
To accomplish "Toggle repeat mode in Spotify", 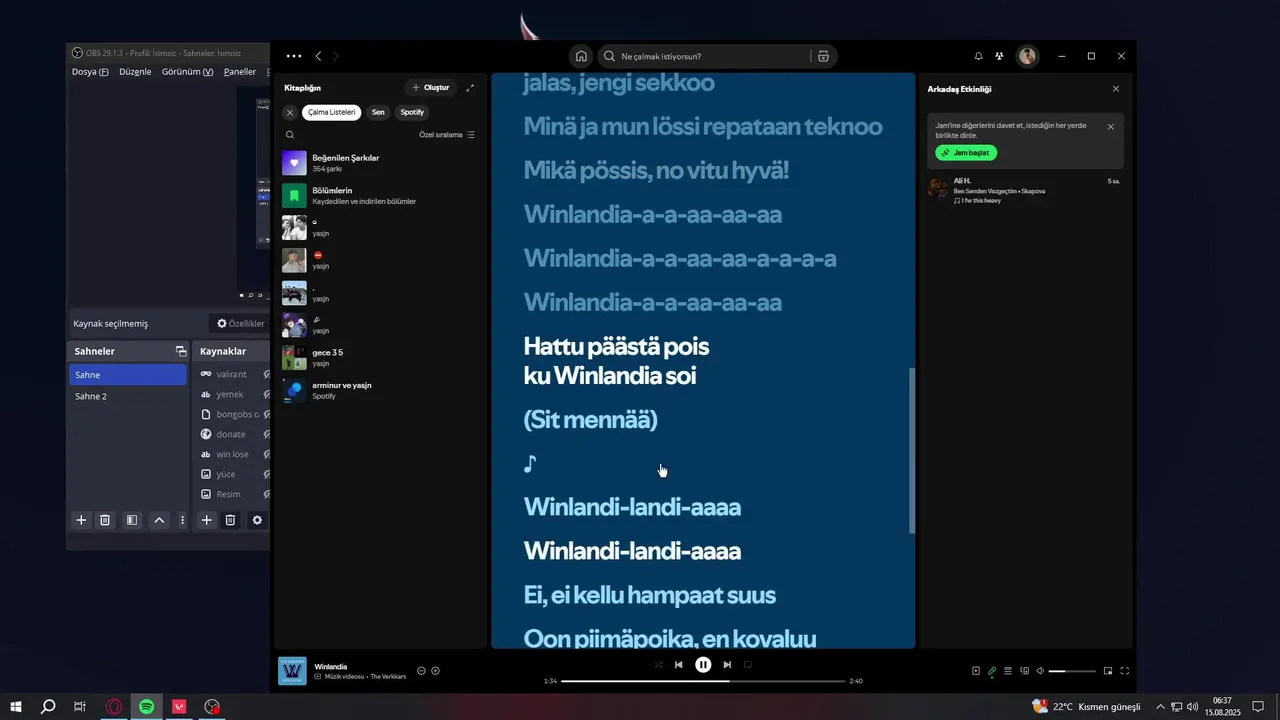I will coord(747,664).
